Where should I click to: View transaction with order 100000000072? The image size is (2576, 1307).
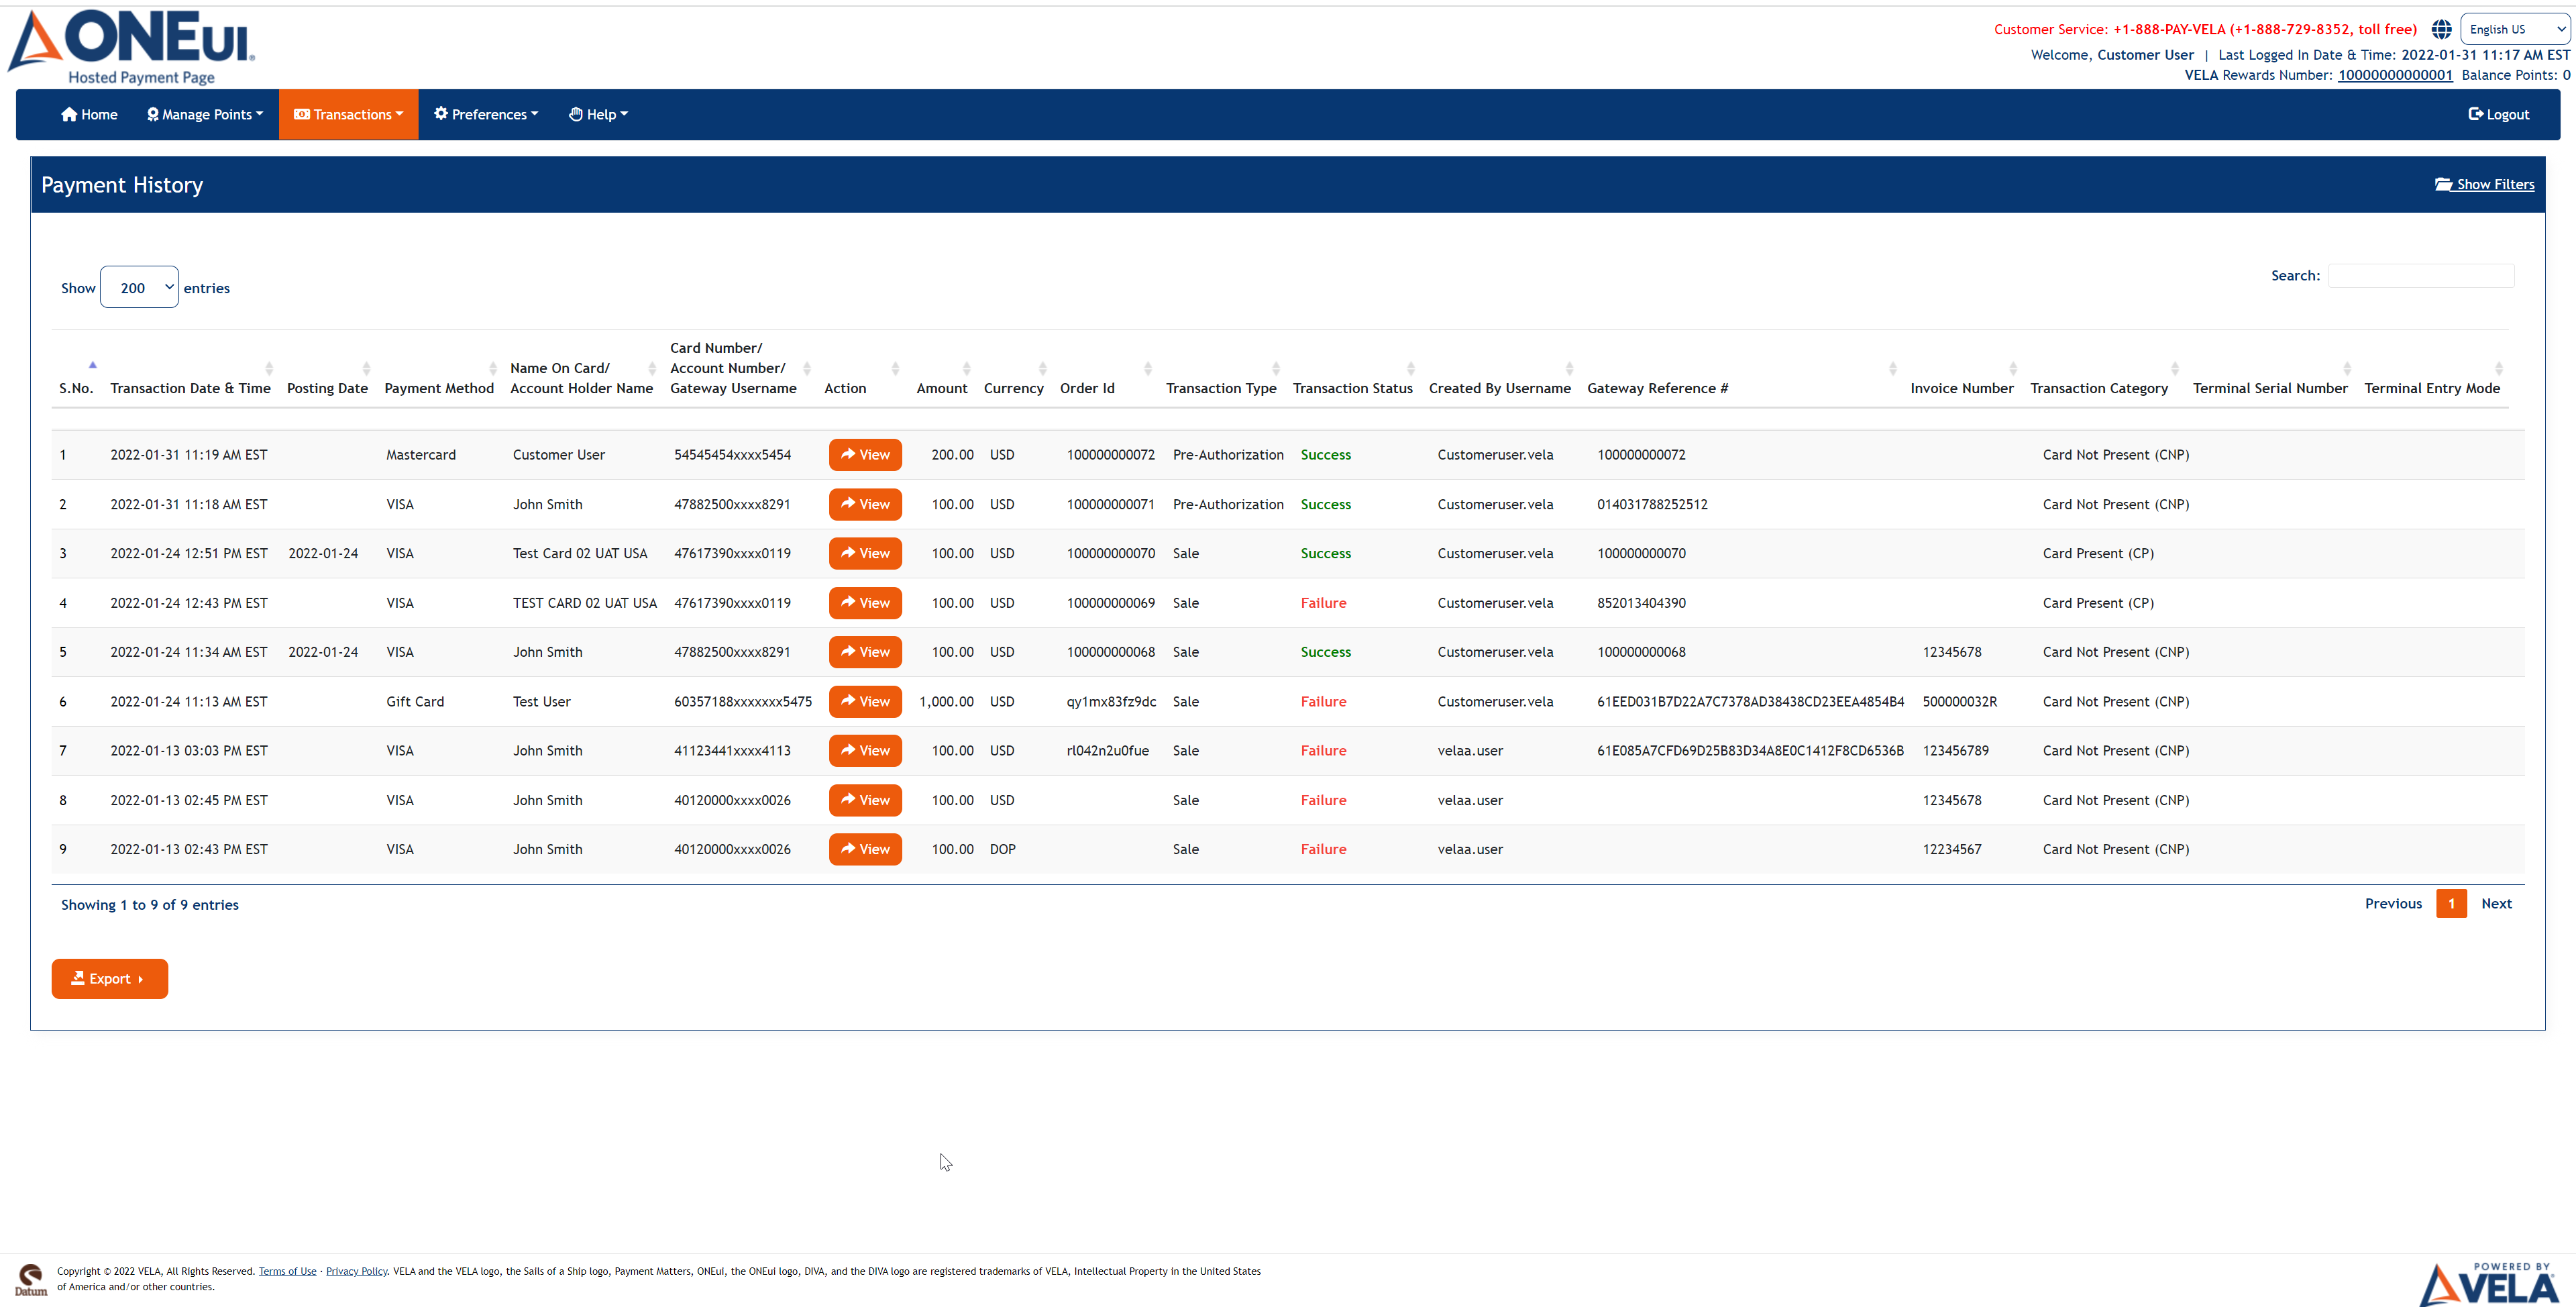pyautogui.click(x=865, y=455)
